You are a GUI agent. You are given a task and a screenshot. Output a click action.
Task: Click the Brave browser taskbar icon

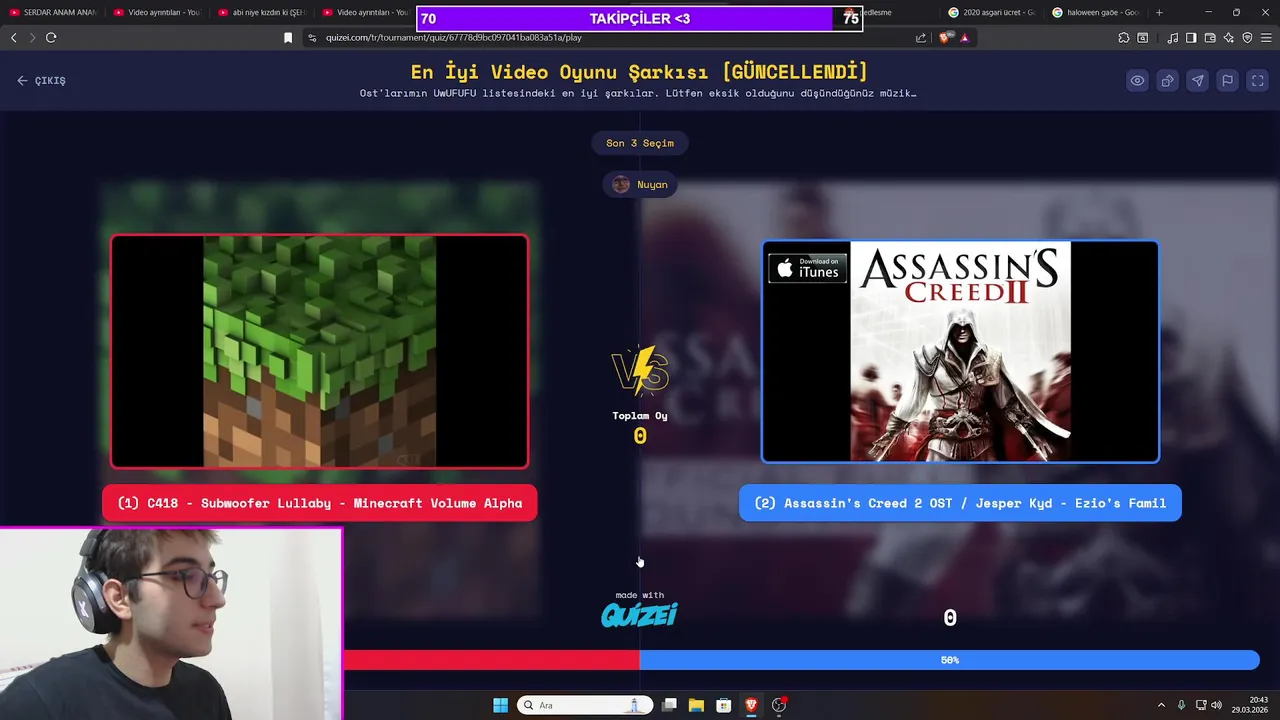[751, 705]
